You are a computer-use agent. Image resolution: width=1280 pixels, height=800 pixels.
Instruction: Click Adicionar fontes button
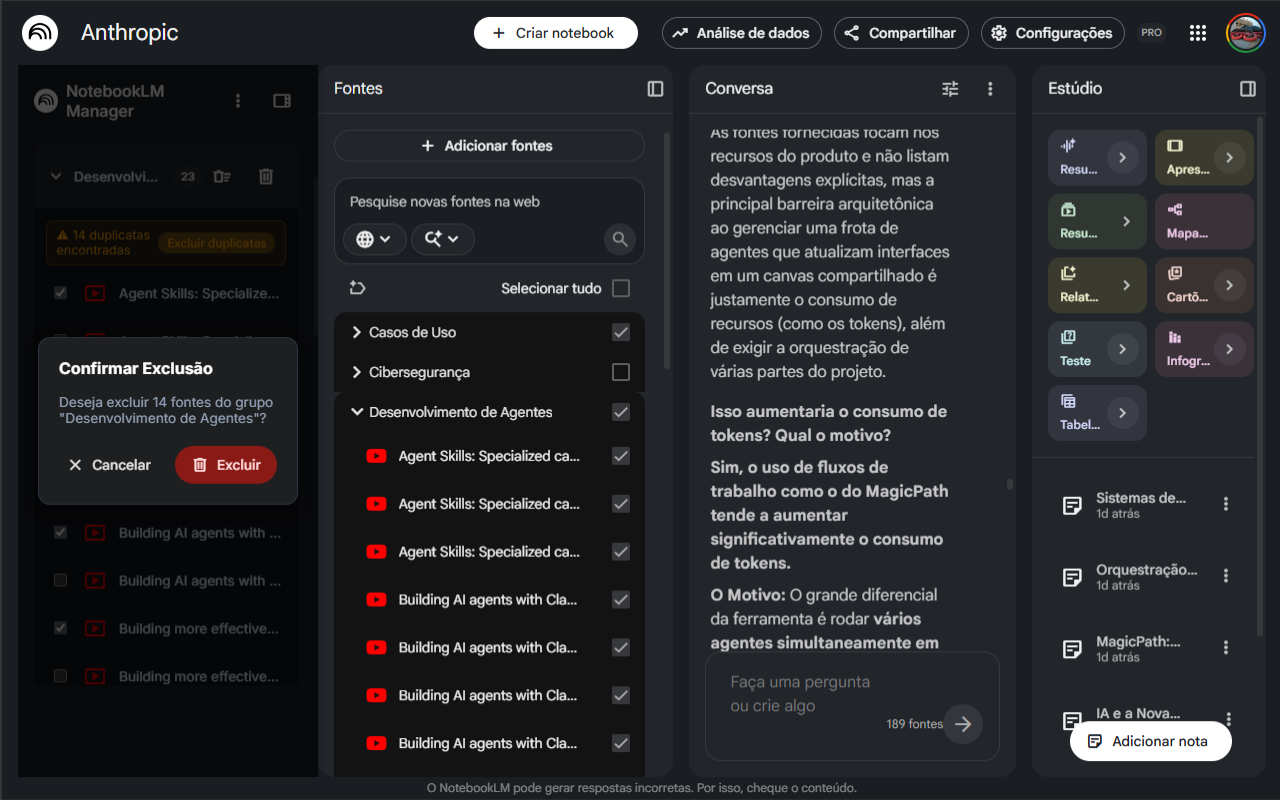(489, 146)
